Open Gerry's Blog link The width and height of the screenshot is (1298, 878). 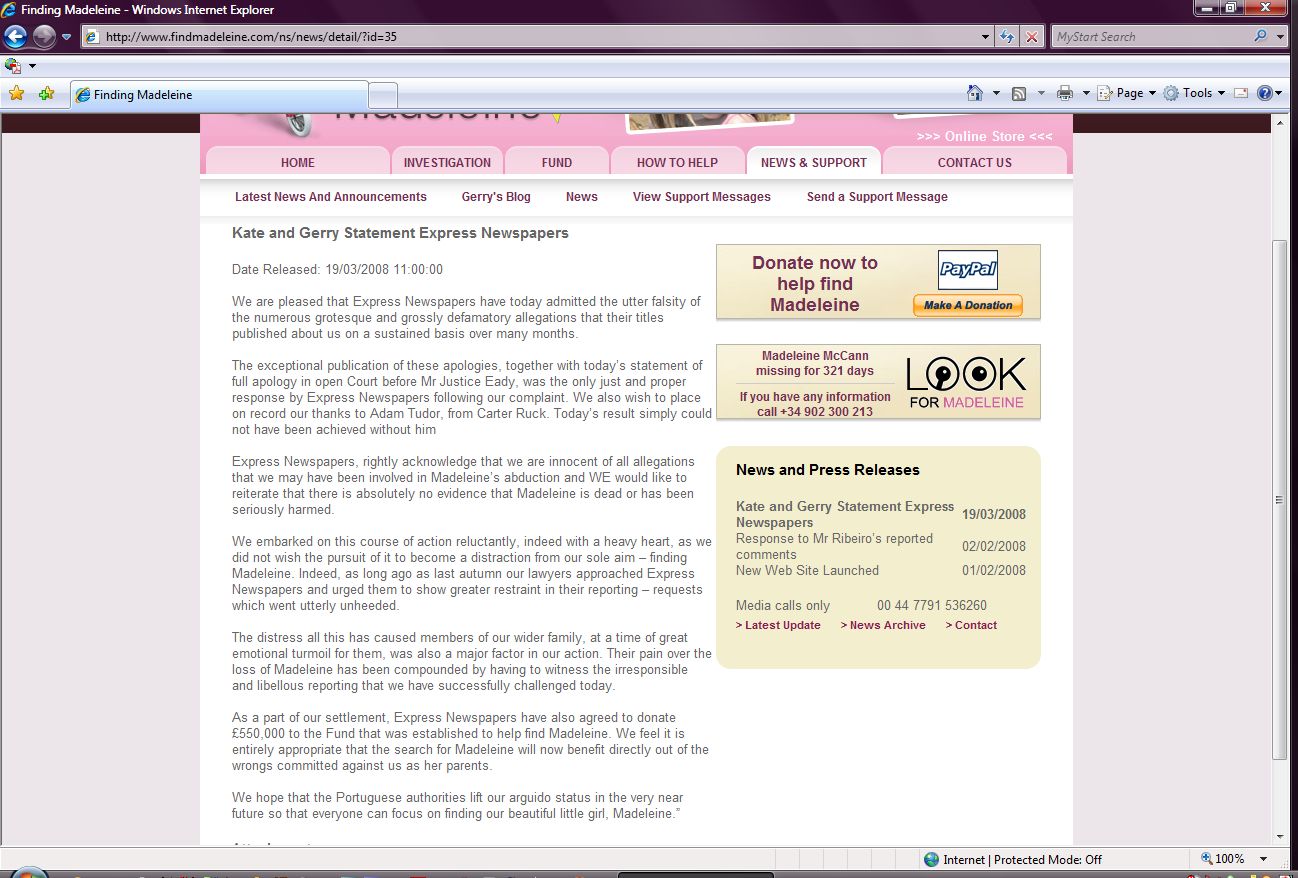(x=496, y=197)
